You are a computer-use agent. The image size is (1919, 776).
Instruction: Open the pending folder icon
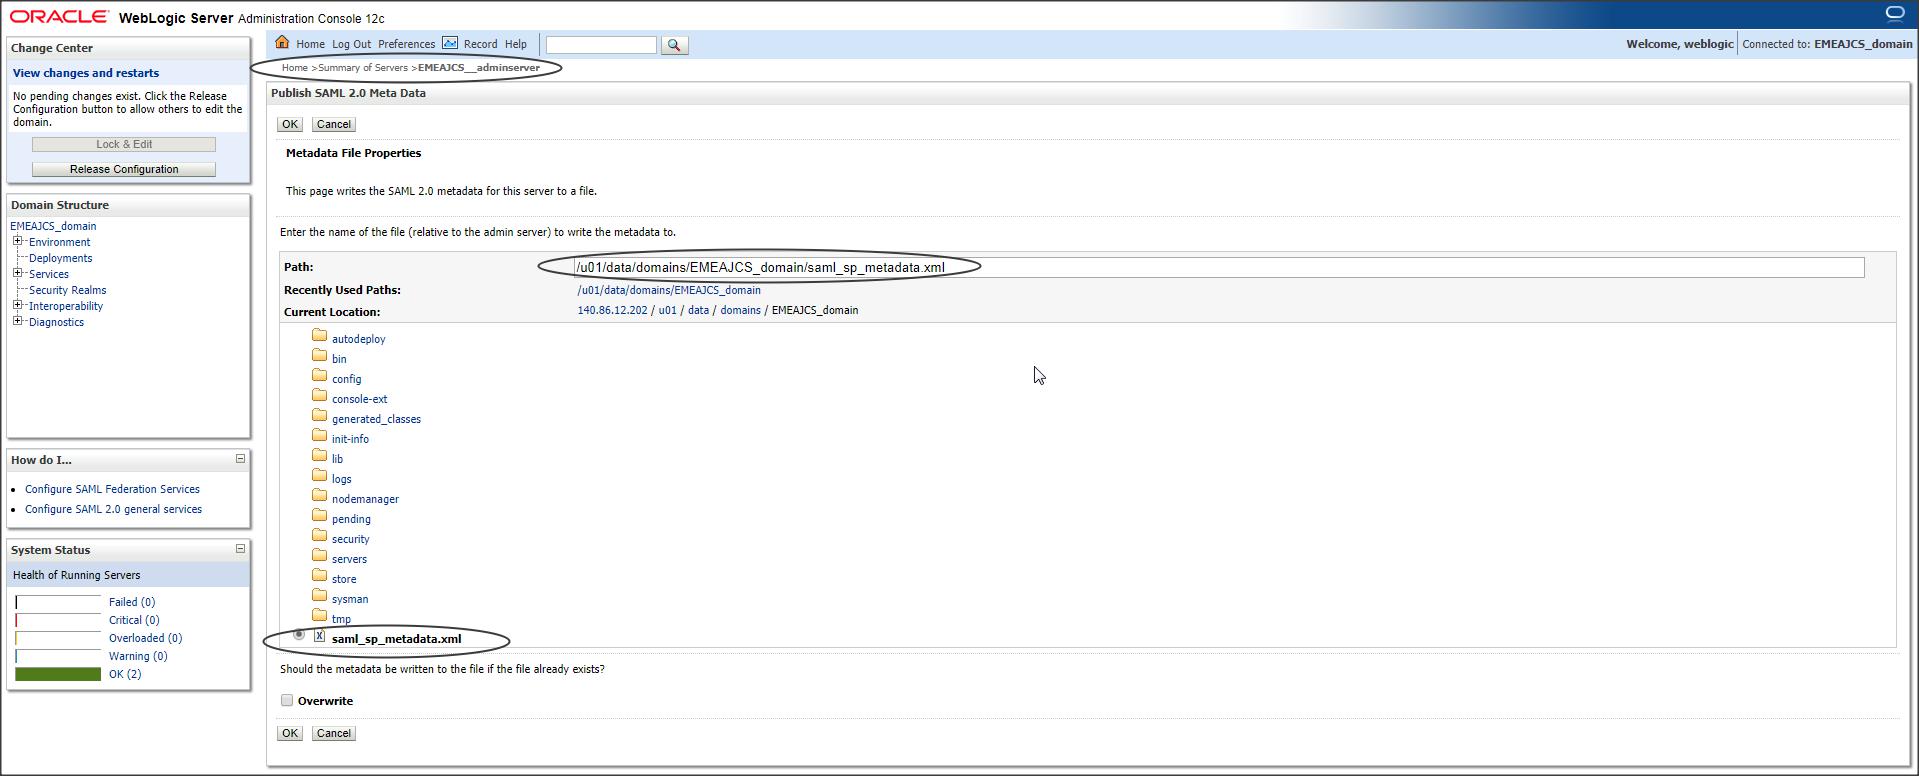[x=320, y=516]
